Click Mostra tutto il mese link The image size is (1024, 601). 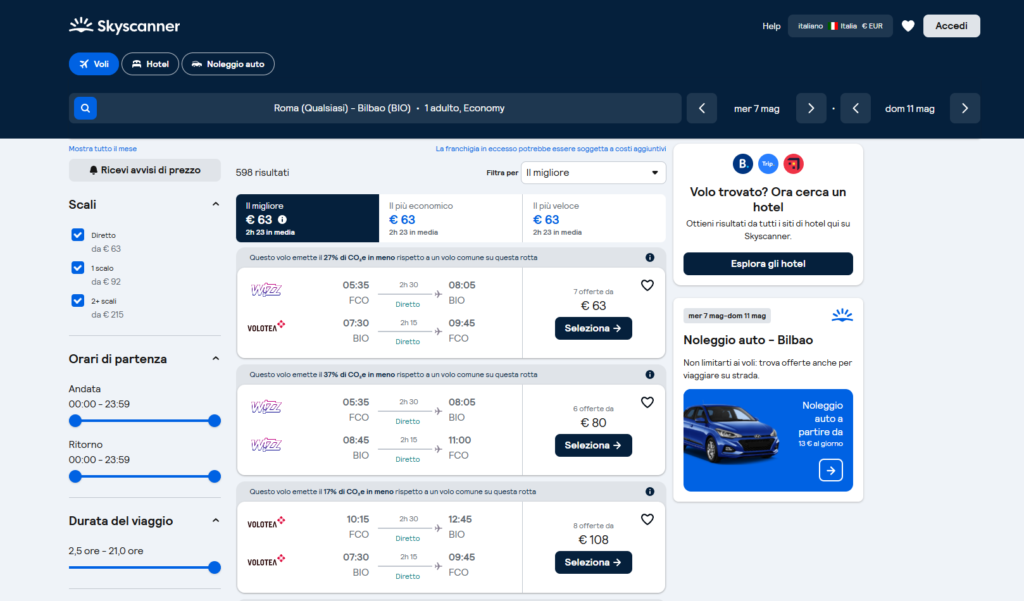click(x=103, y=149)
